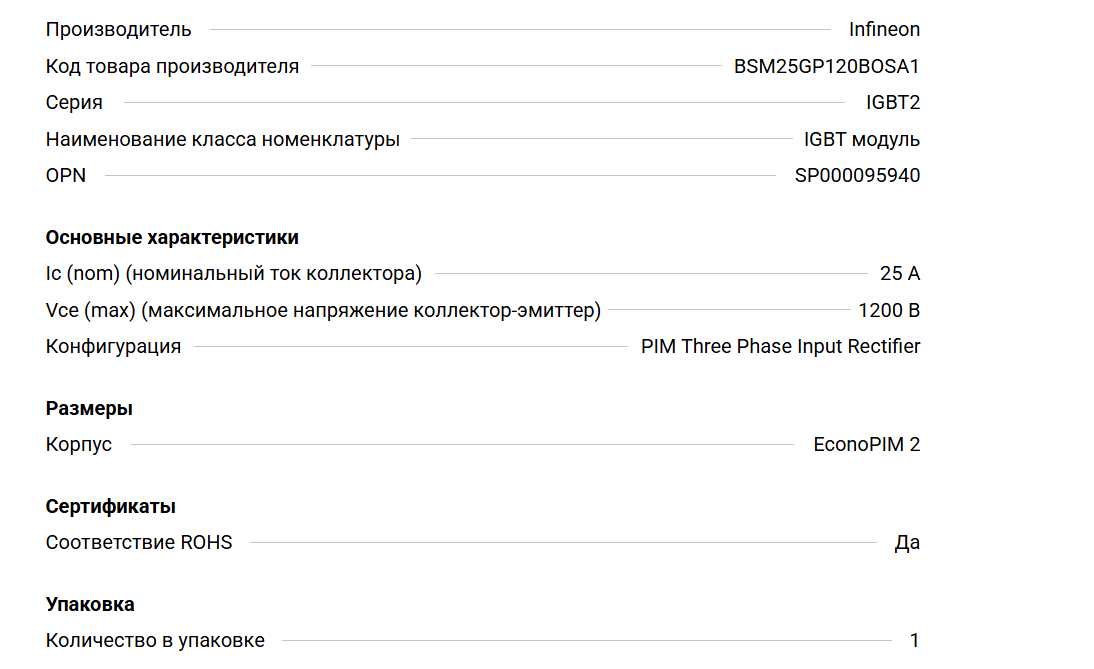This screenshot has height=669, width=1094.
Task: Click the "Ic (nom)" collector current label
Action: click(233, 274)
